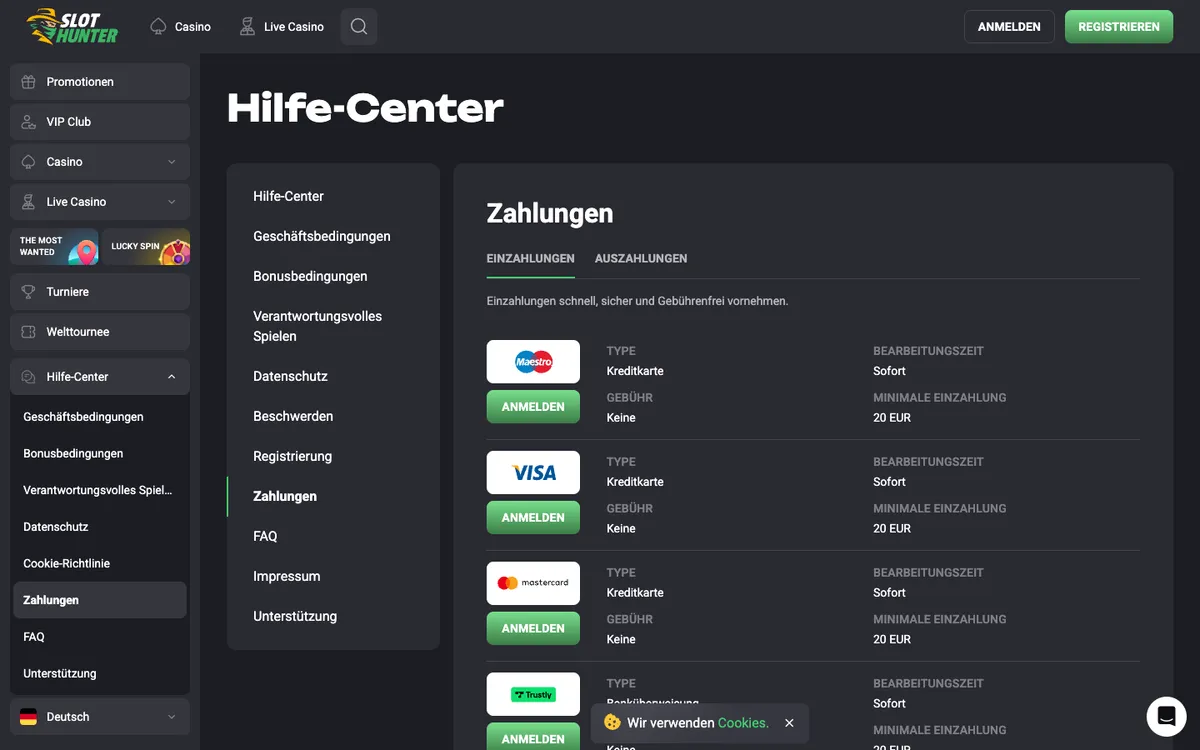Click Anmelden under the VISA logo

(533, 518)
